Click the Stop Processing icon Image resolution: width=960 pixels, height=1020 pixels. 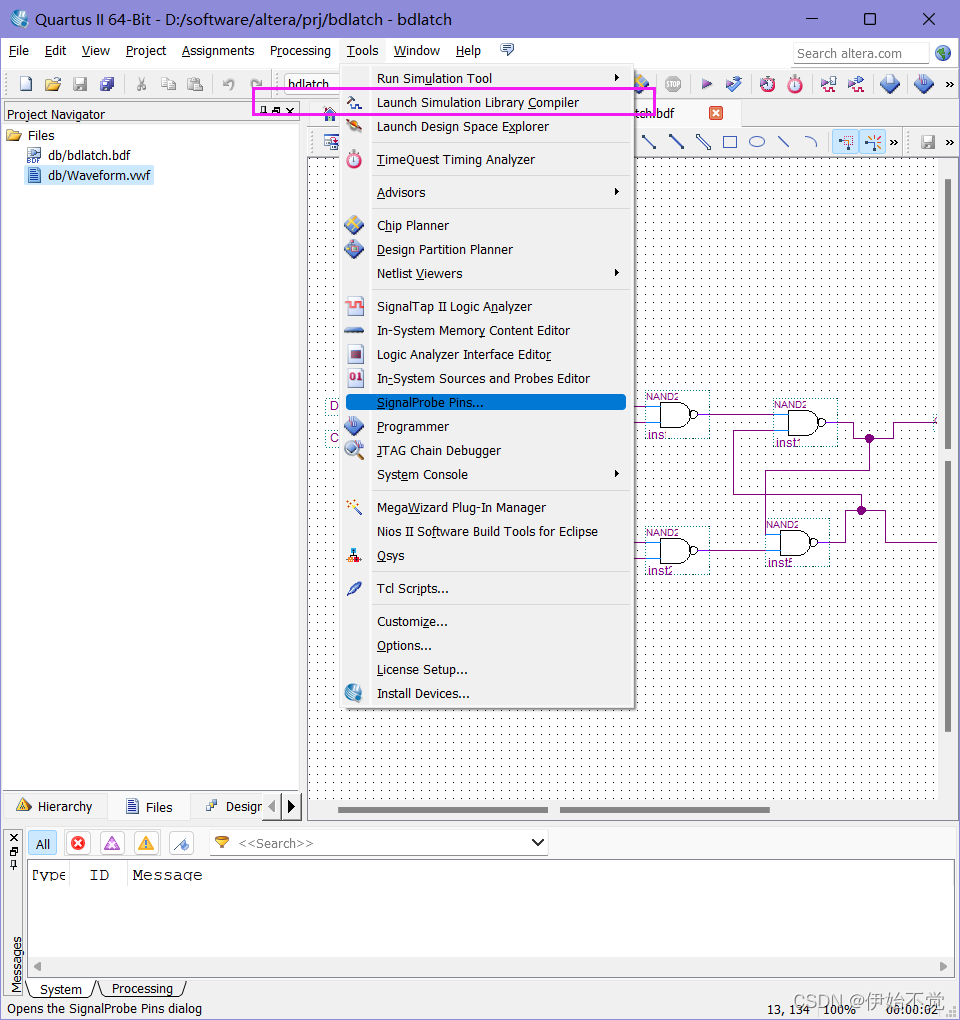673,84
